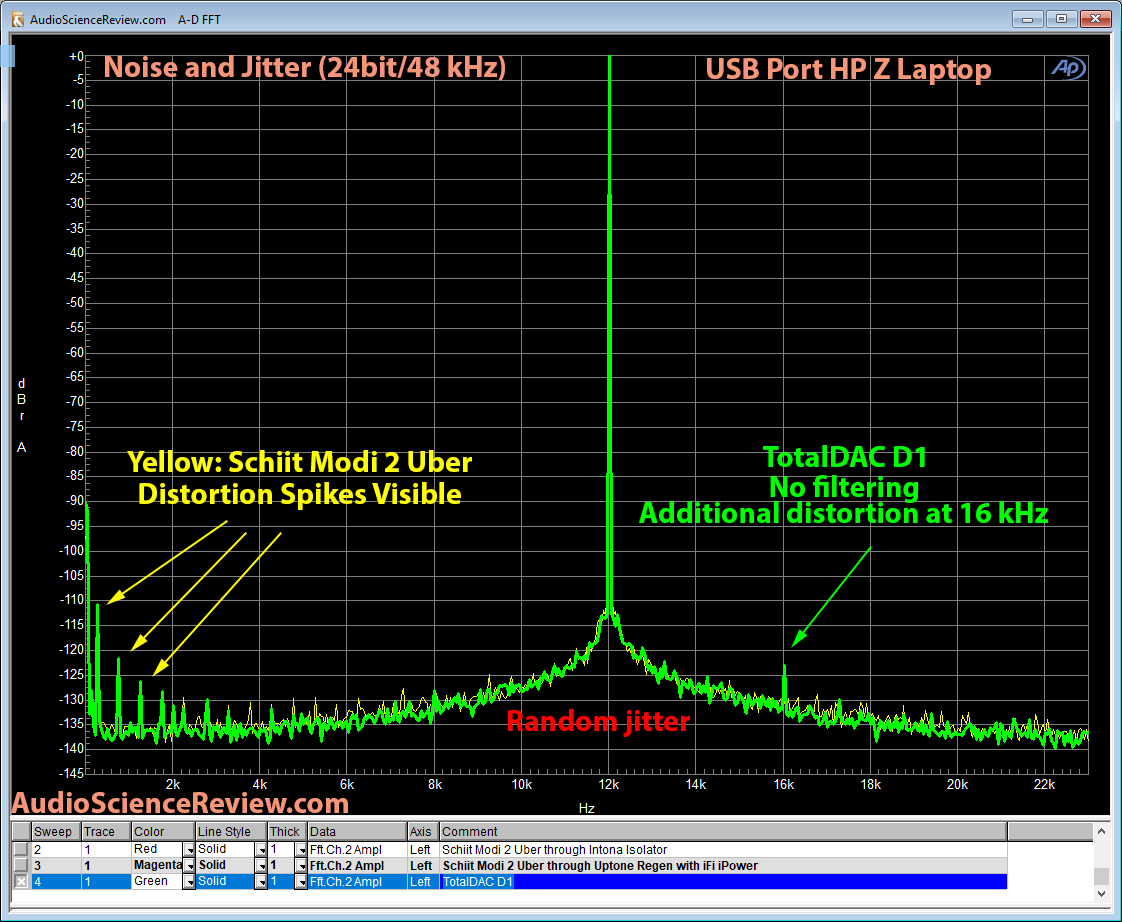
Task: Click the Comment column header
Action: pyautogui.click(x=723, y=831)
